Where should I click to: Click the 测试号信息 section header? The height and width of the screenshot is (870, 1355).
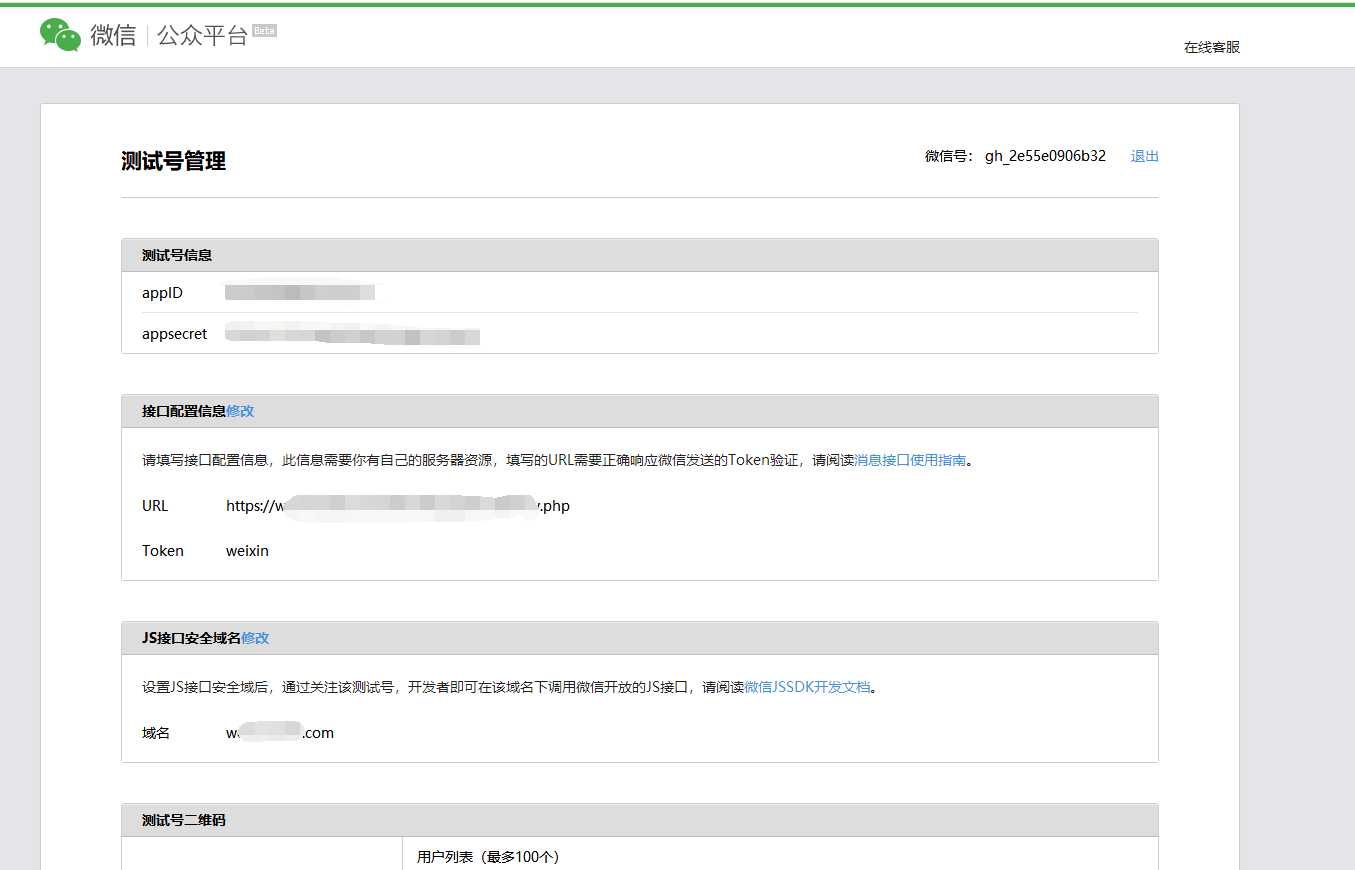[x=640, y=255]
